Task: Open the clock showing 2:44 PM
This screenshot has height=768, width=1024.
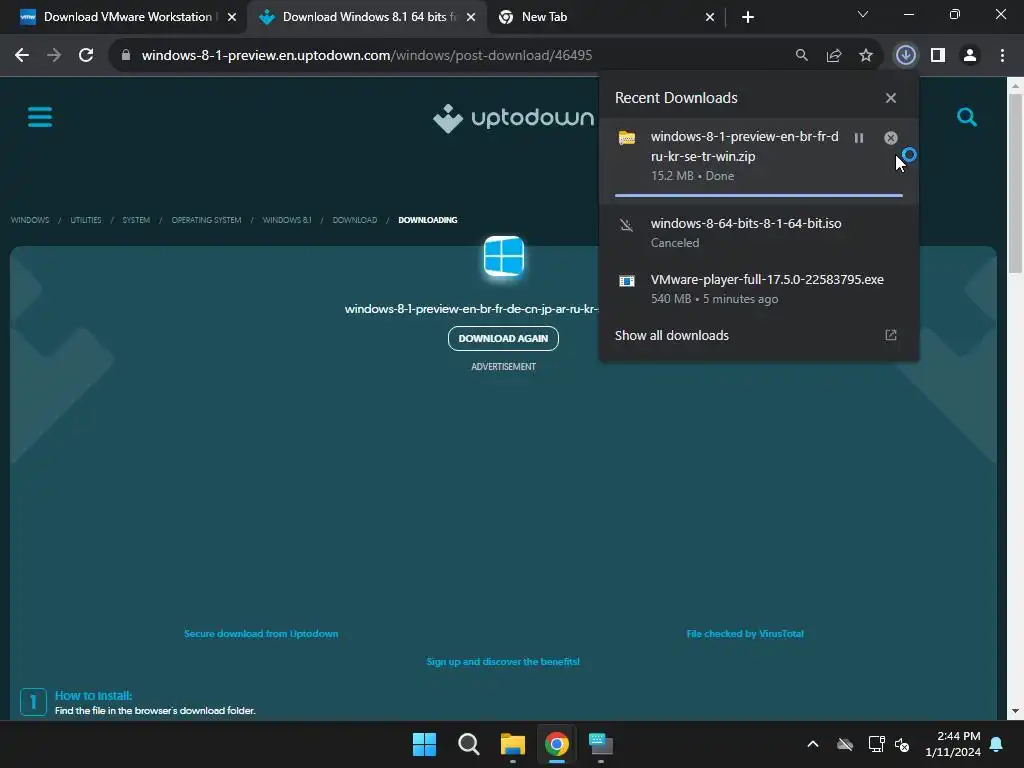Action: pyautogui.click(x=953, y=744)
